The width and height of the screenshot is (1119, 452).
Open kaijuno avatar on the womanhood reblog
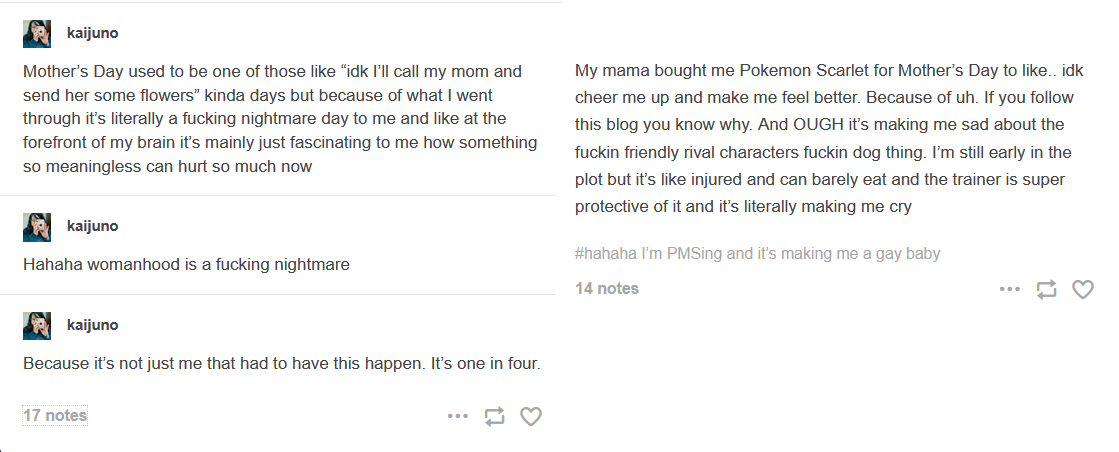click(37, 227)
